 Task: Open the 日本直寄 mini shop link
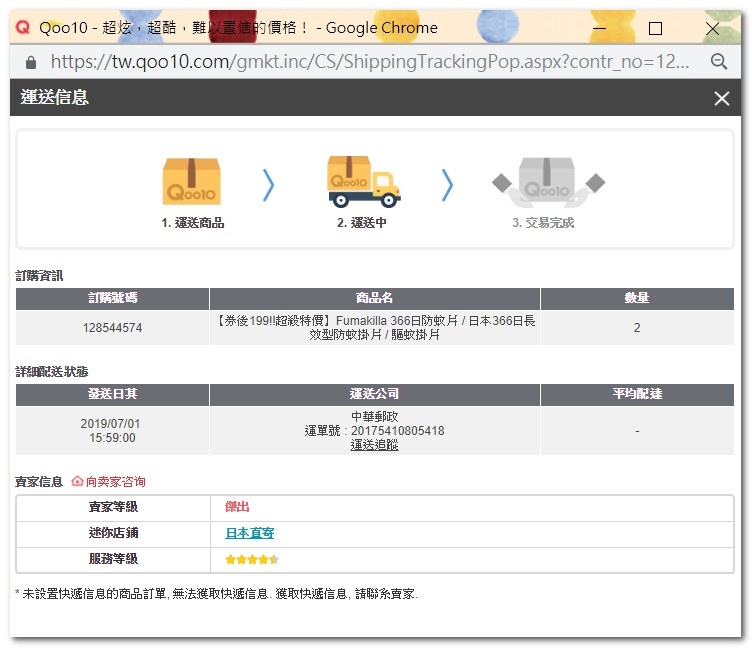(250, 533)
